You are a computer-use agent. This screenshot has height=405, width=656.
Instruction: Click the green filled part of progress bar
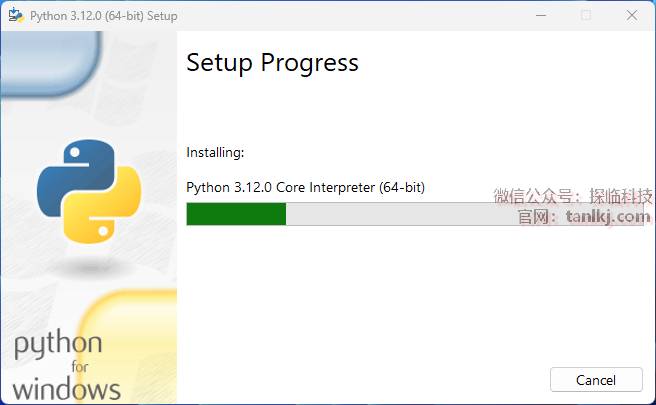(x=236, y=214)
